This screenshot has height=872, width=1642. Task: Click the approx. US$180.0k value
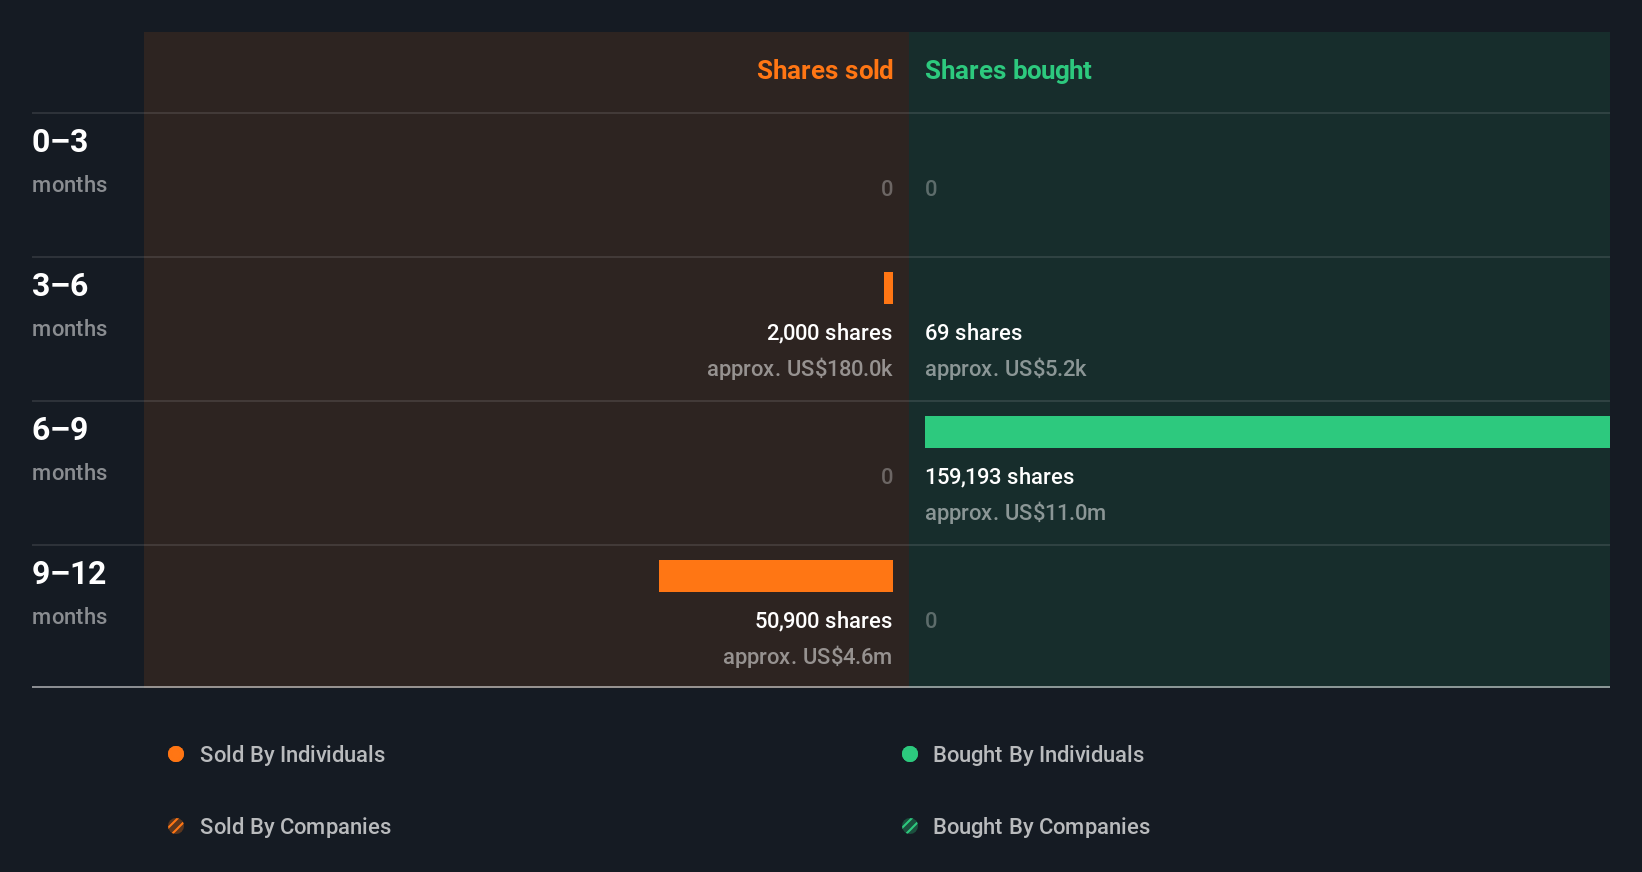pos(799,369)
